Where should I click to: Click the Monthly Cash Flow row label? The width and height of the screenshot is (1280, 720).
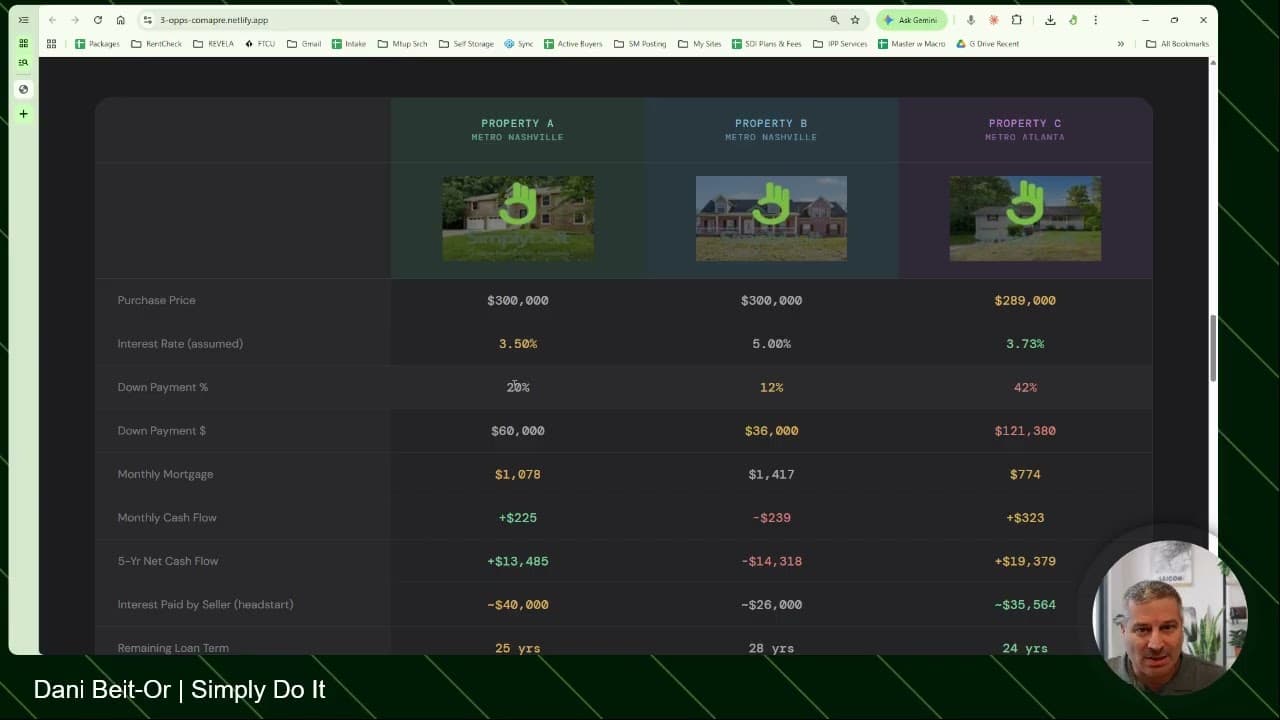pyautogui.click(x=167, y=518)
